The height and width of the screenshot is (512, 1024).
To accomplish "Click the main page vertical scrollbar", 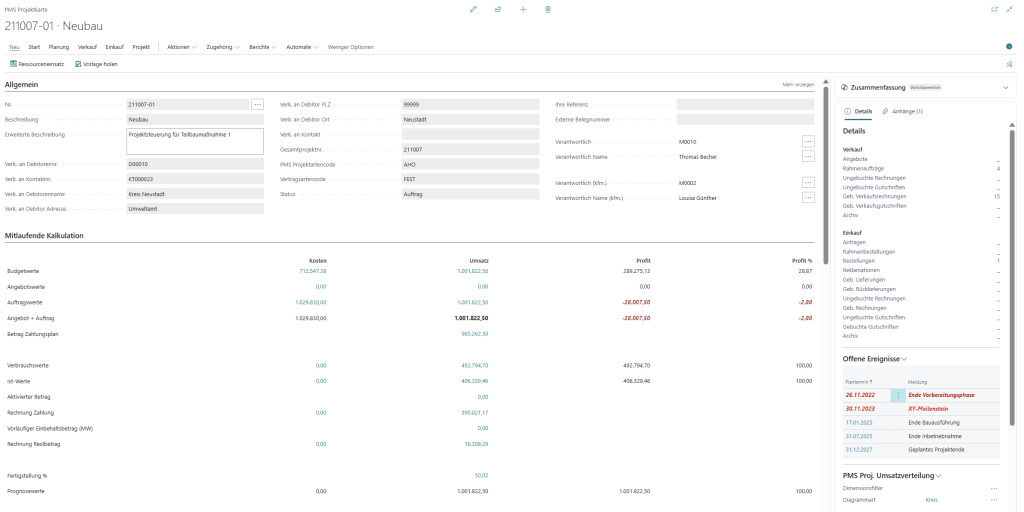I will [x=826, y=175].
